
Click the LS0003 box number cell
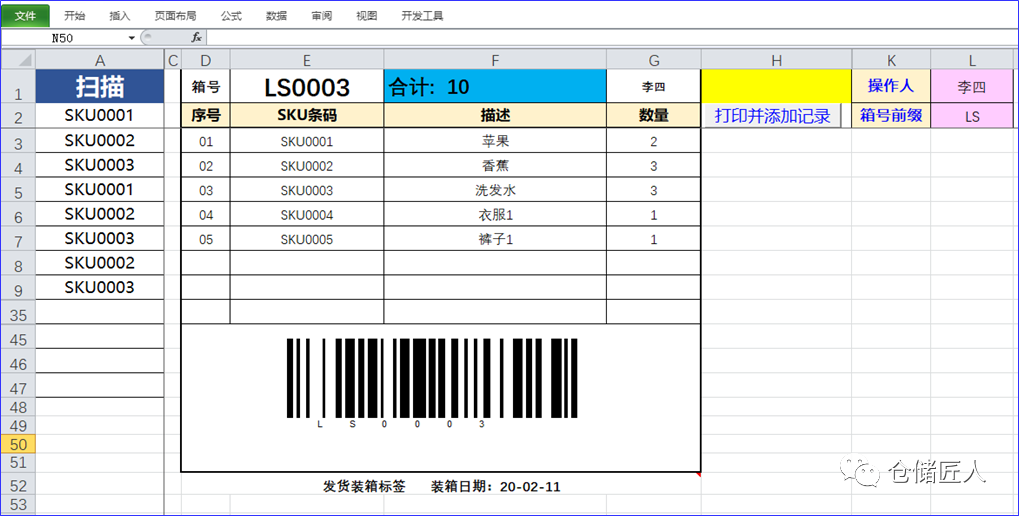[307, 86]
